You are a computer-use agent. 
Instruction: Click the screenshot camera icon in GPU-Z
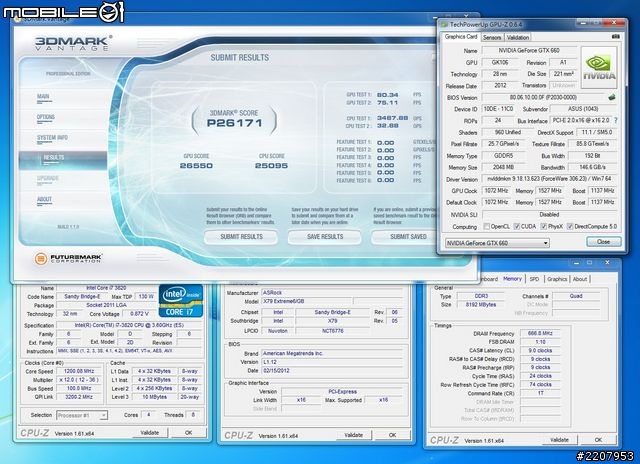click(616, 37)
